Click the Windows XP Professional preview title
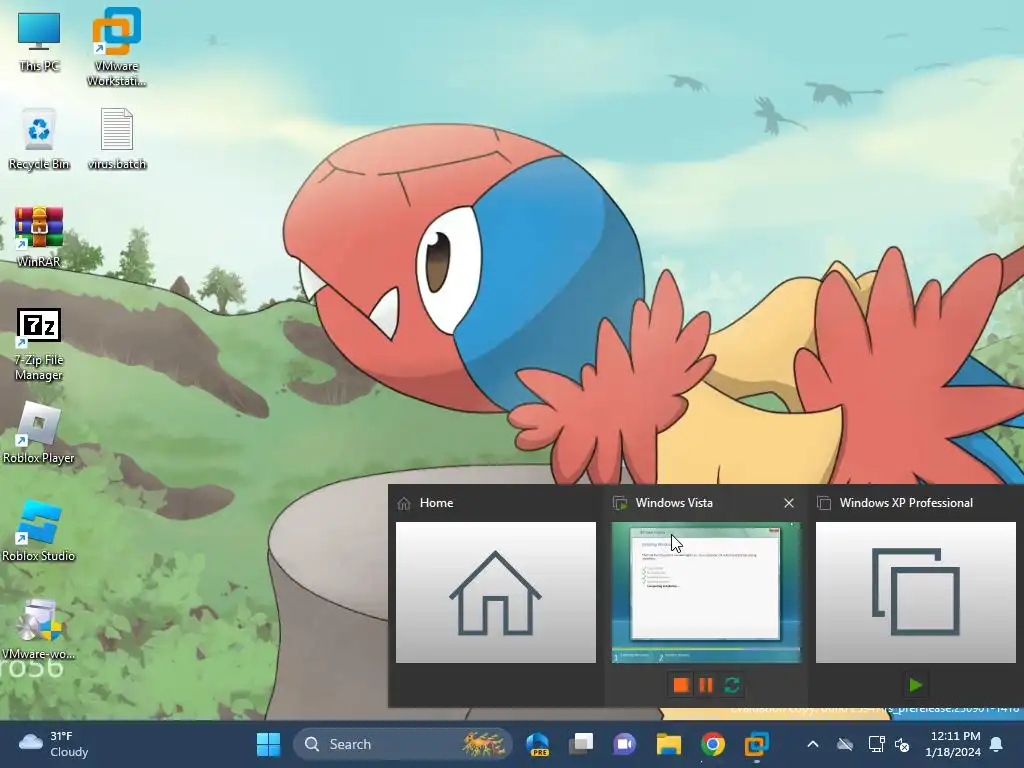 click(906, 503)
